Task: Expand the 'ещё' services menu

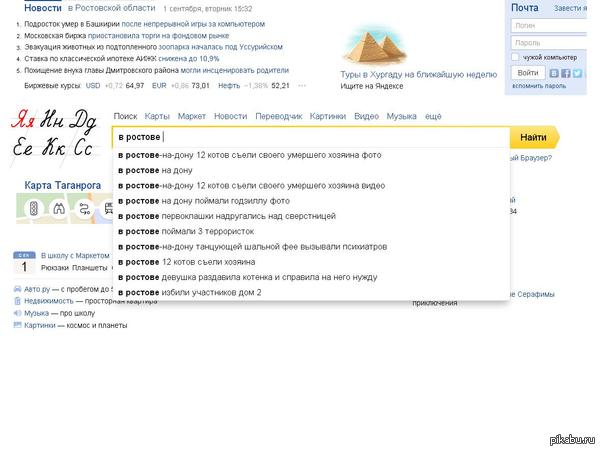Action: 433,117
